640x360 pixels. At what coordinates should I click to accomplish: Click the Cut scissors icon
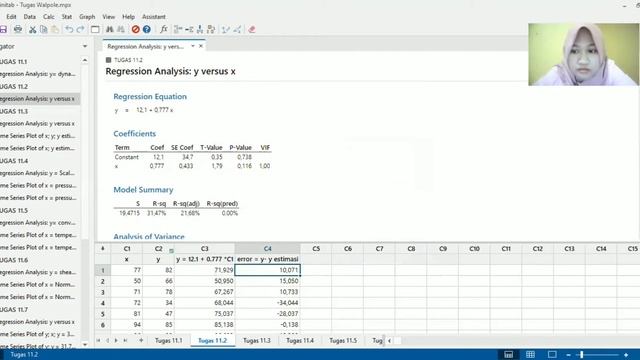[33, 29]
